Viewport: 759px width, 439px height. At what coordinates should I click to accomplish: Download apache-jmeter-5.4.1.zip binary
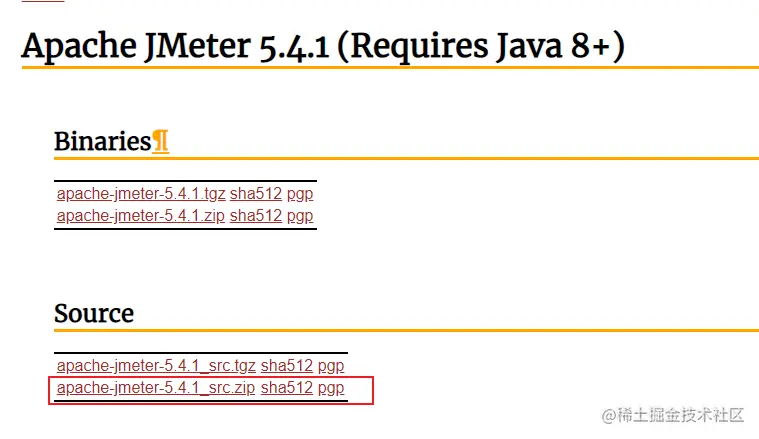140,216
